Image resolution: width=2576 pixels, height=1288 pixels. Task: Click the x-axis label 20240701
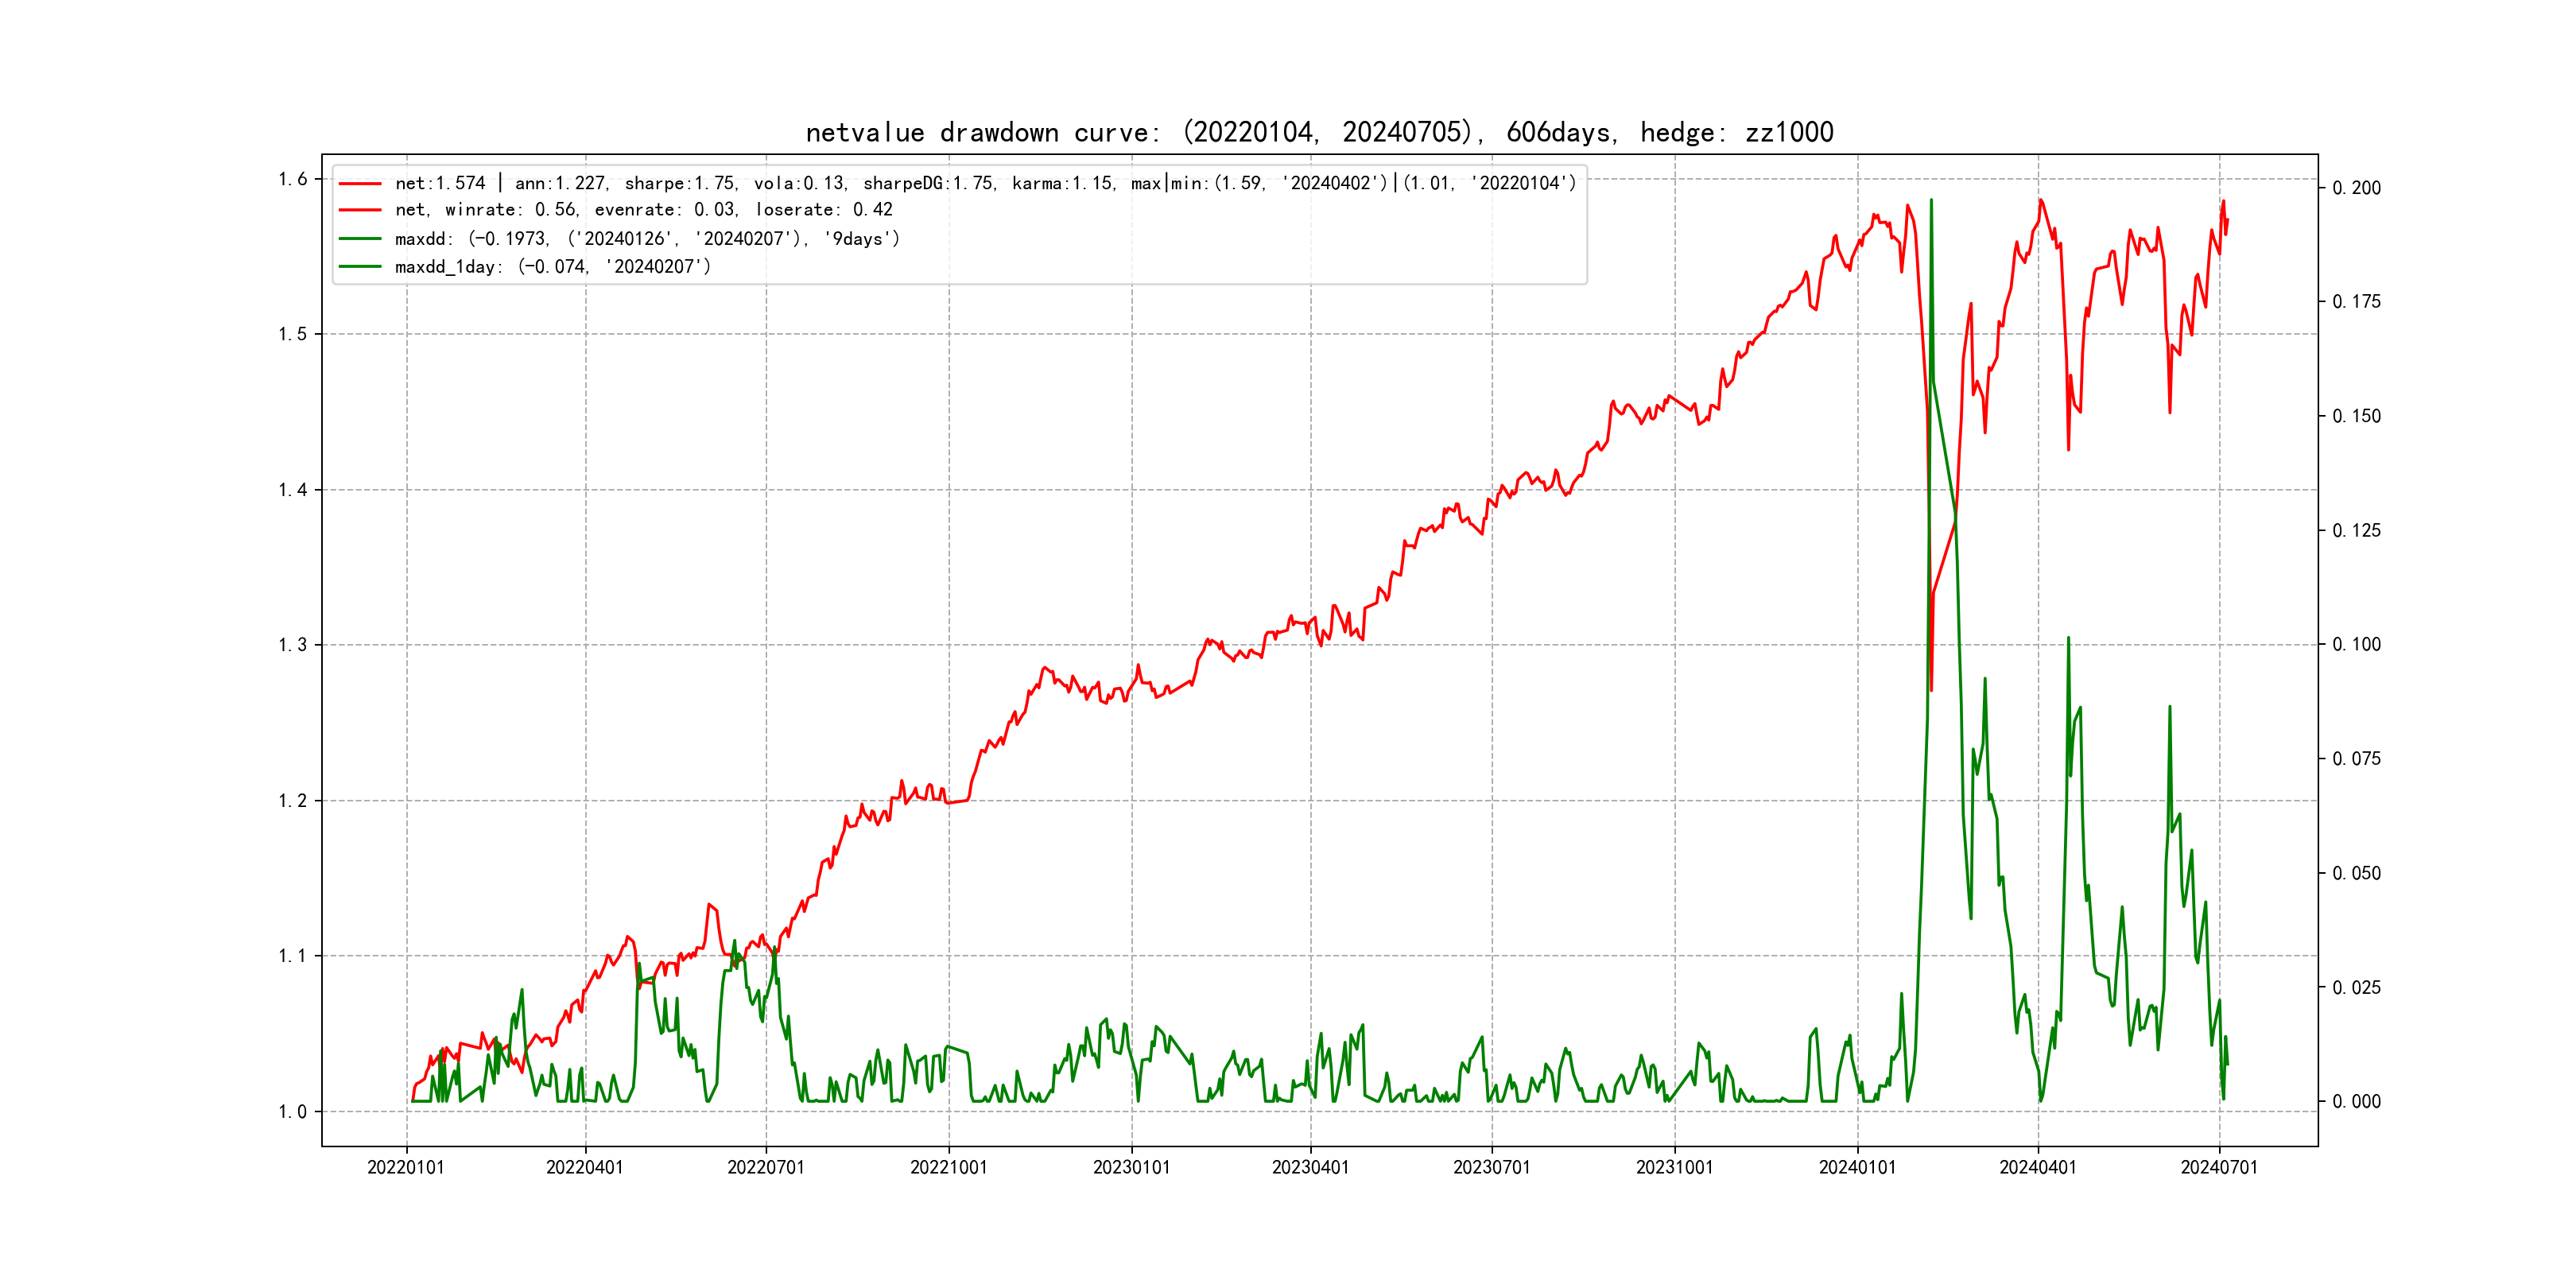pos(2219,1167)
